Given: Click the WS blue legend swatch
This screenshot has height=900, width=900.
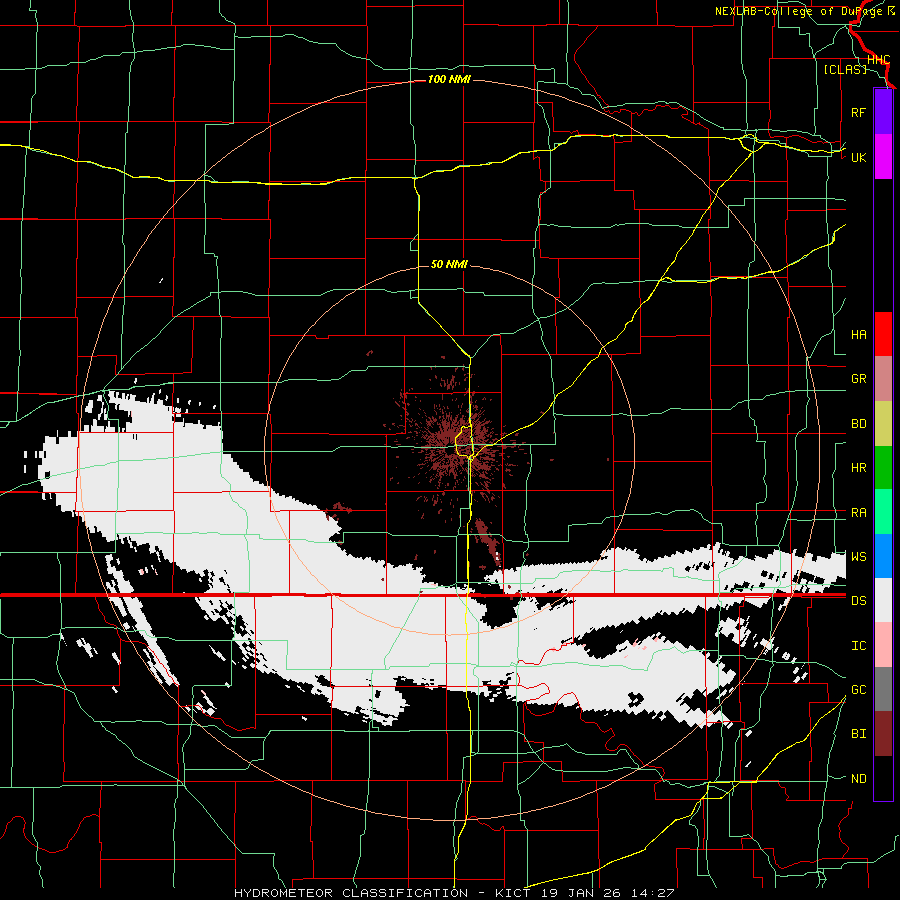Looking at the screenshot, I should [883, 556].
